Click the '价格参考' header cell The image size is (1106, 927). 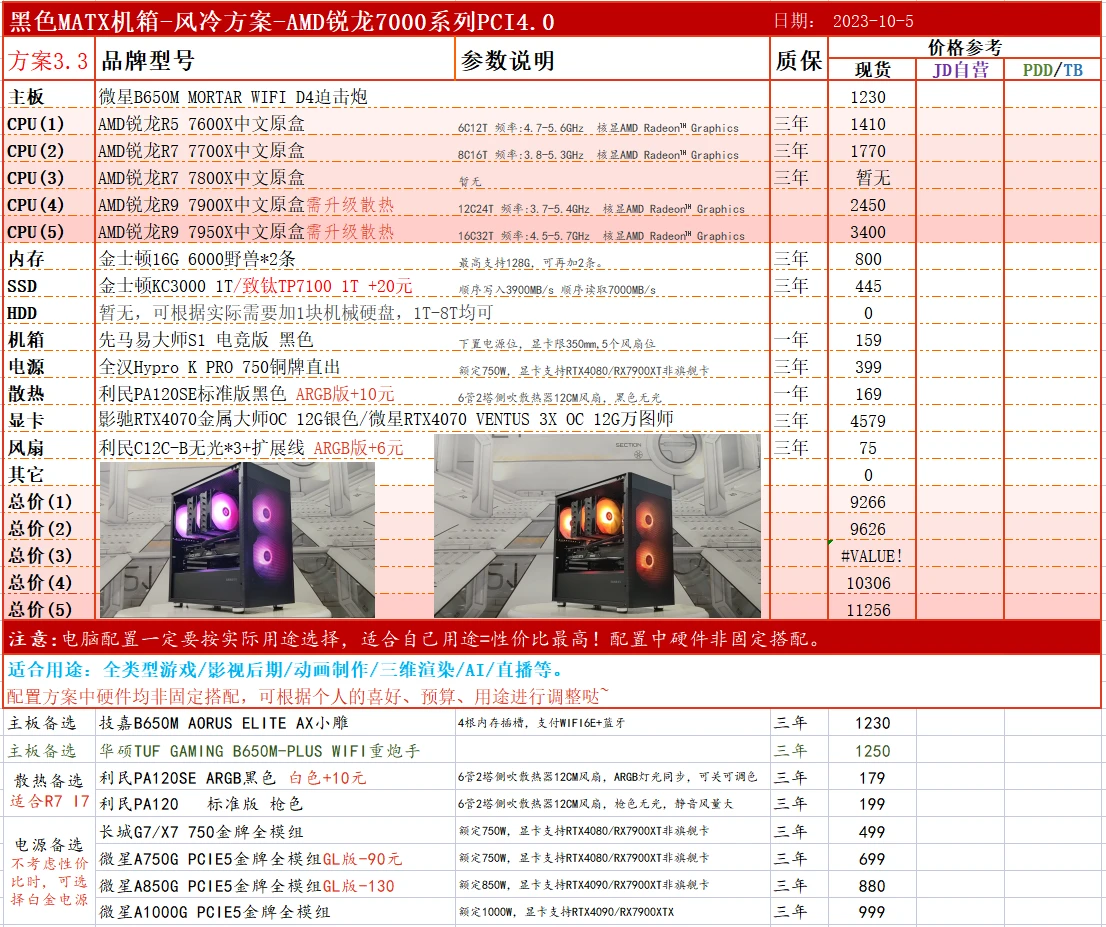click(x=964, y=47)
